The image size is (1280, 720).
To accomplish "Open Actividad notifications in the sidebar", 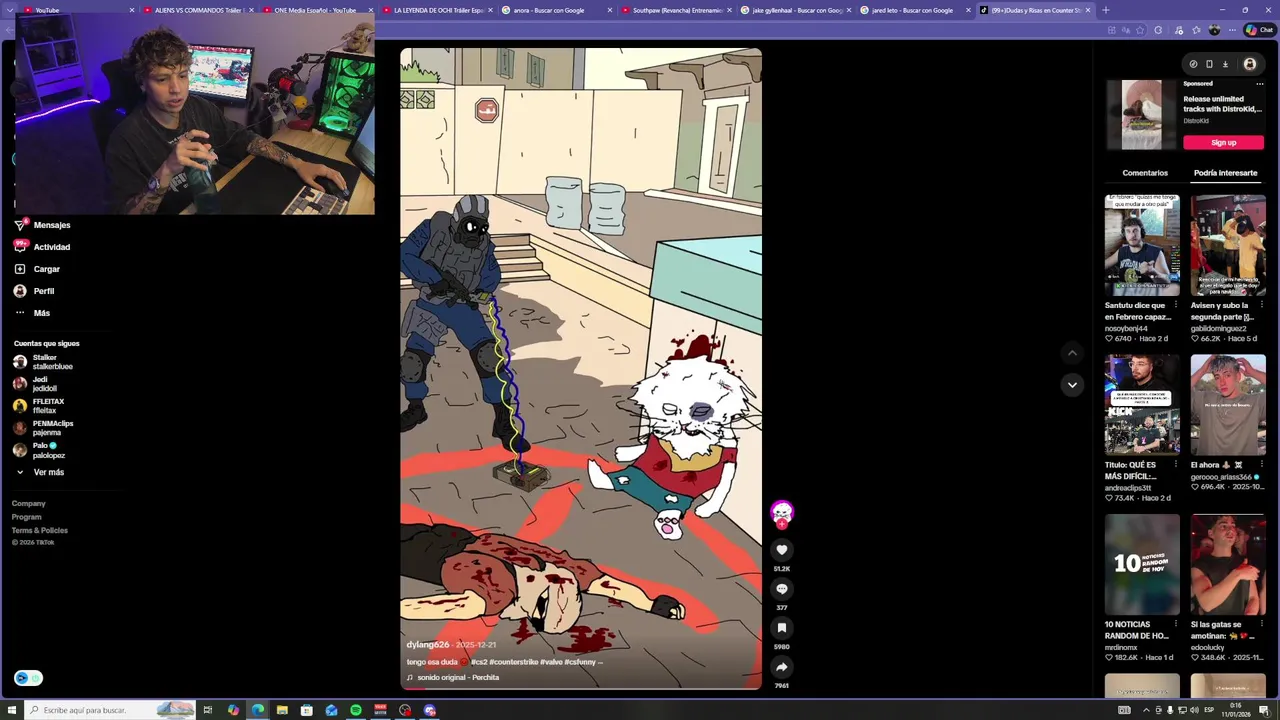I will (42, 247).
